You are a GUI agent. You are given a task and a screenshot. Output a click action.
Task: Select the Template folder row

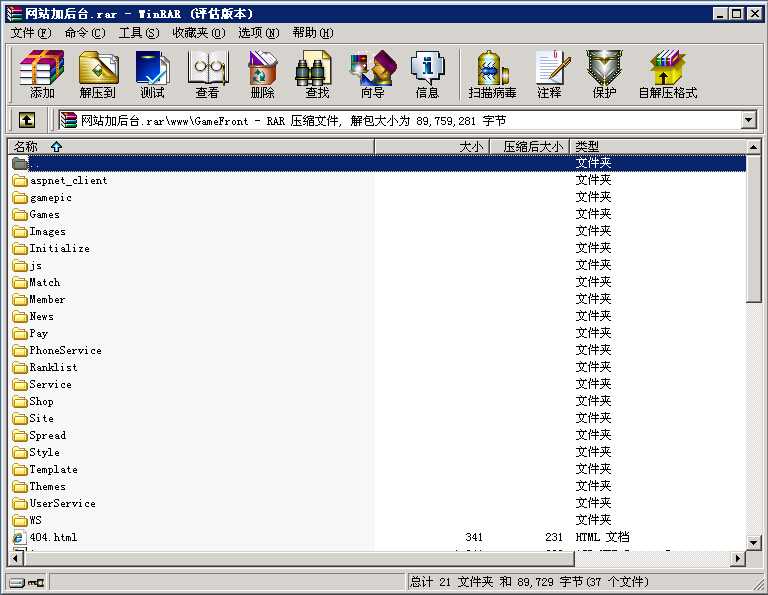click(377, 469)
